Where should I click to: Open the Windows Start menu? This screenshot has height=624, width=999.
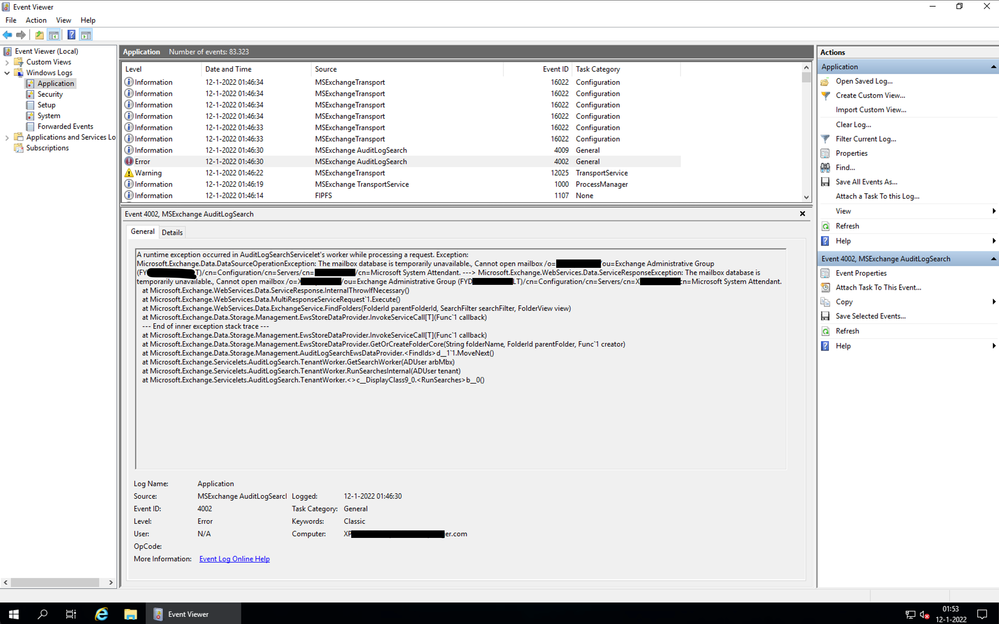(x=13, y=614)
